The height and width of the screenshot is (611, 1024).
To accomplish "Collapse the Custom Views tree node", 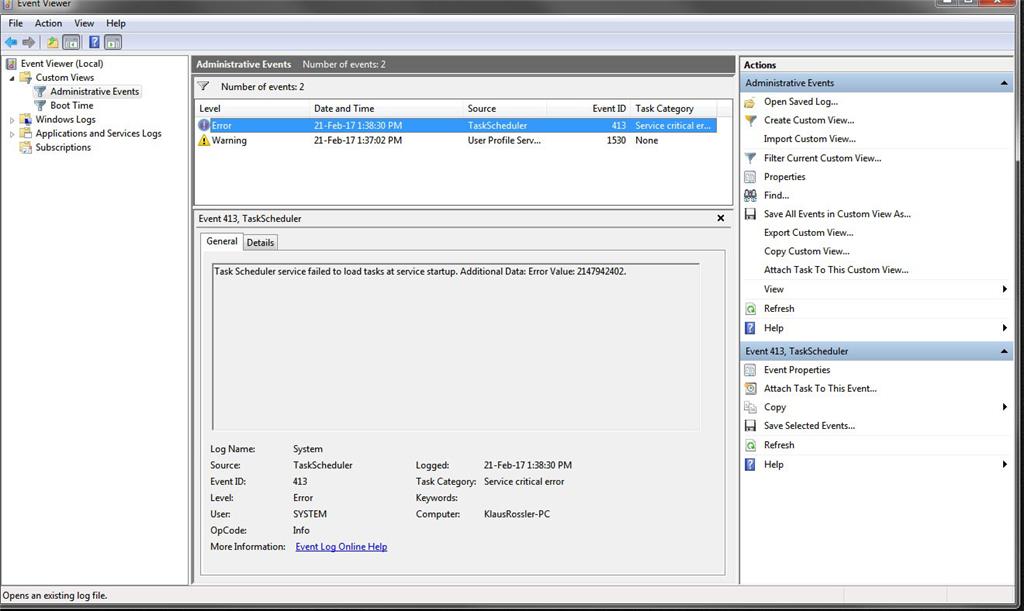I will (13, 78).
